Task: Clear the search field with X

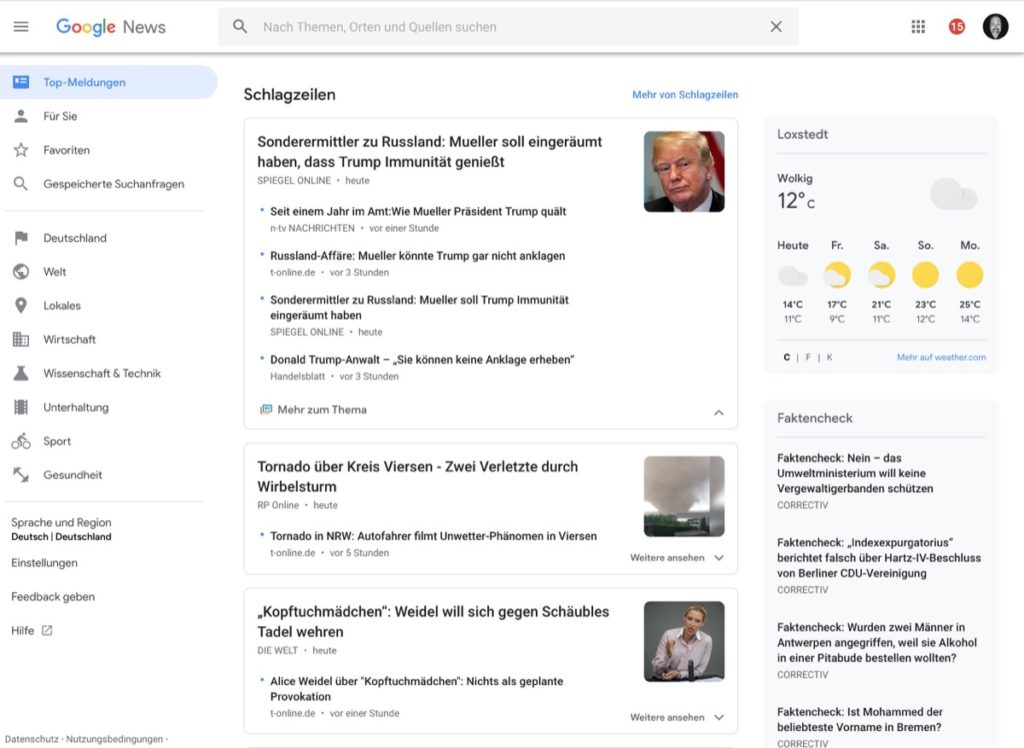Action: 776,27
